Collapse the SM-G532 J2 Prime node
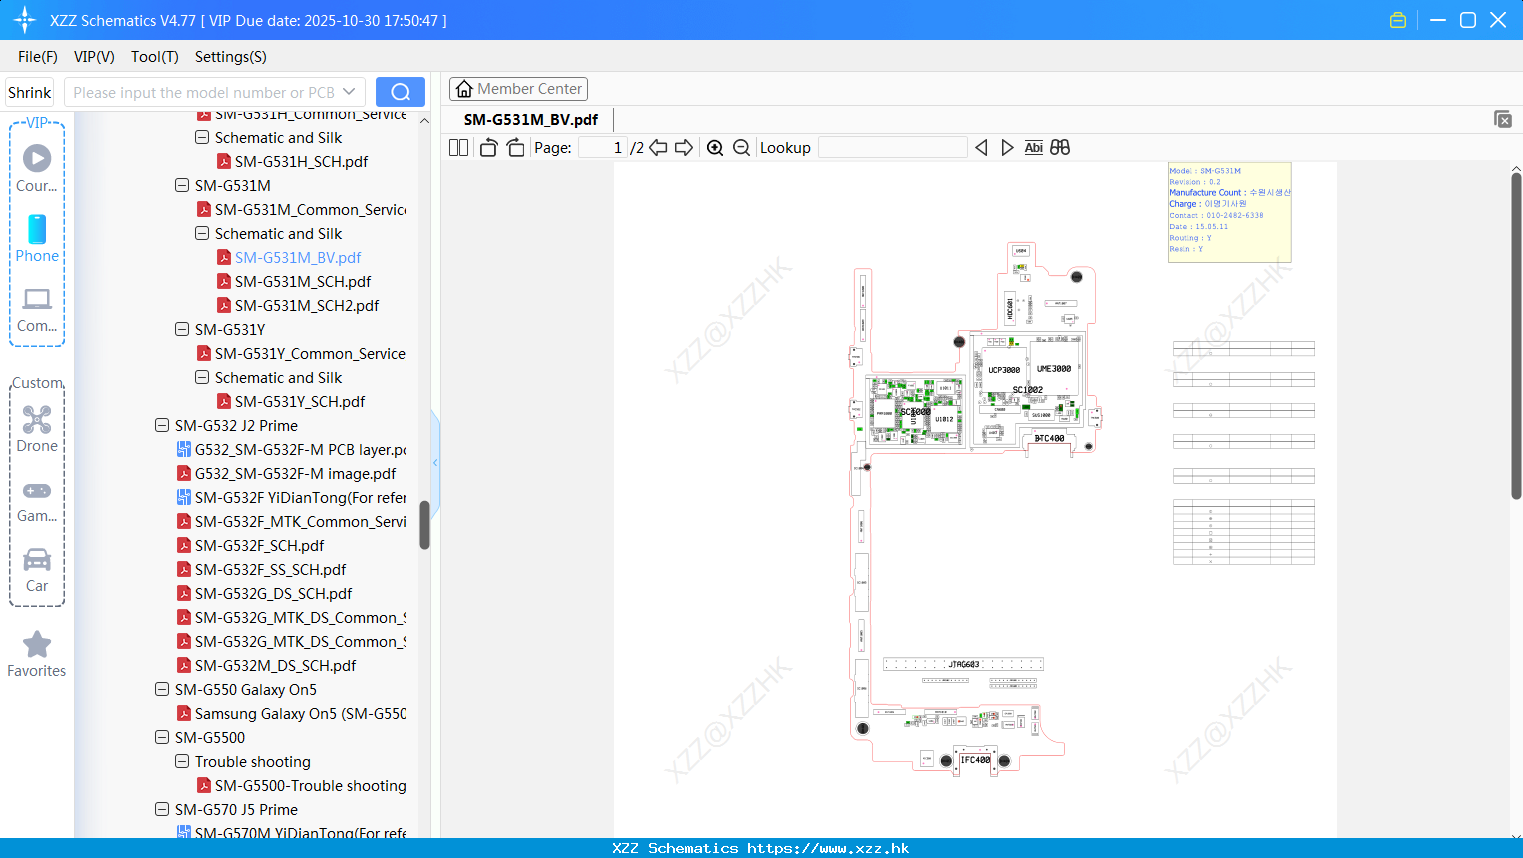Viewport: 1523px width, 858px height. (x=162, y=425)
